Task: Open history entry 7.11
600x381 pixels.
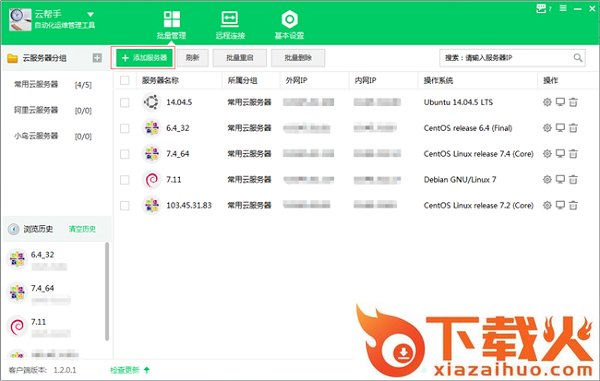Action: click(x=54, y=327)
